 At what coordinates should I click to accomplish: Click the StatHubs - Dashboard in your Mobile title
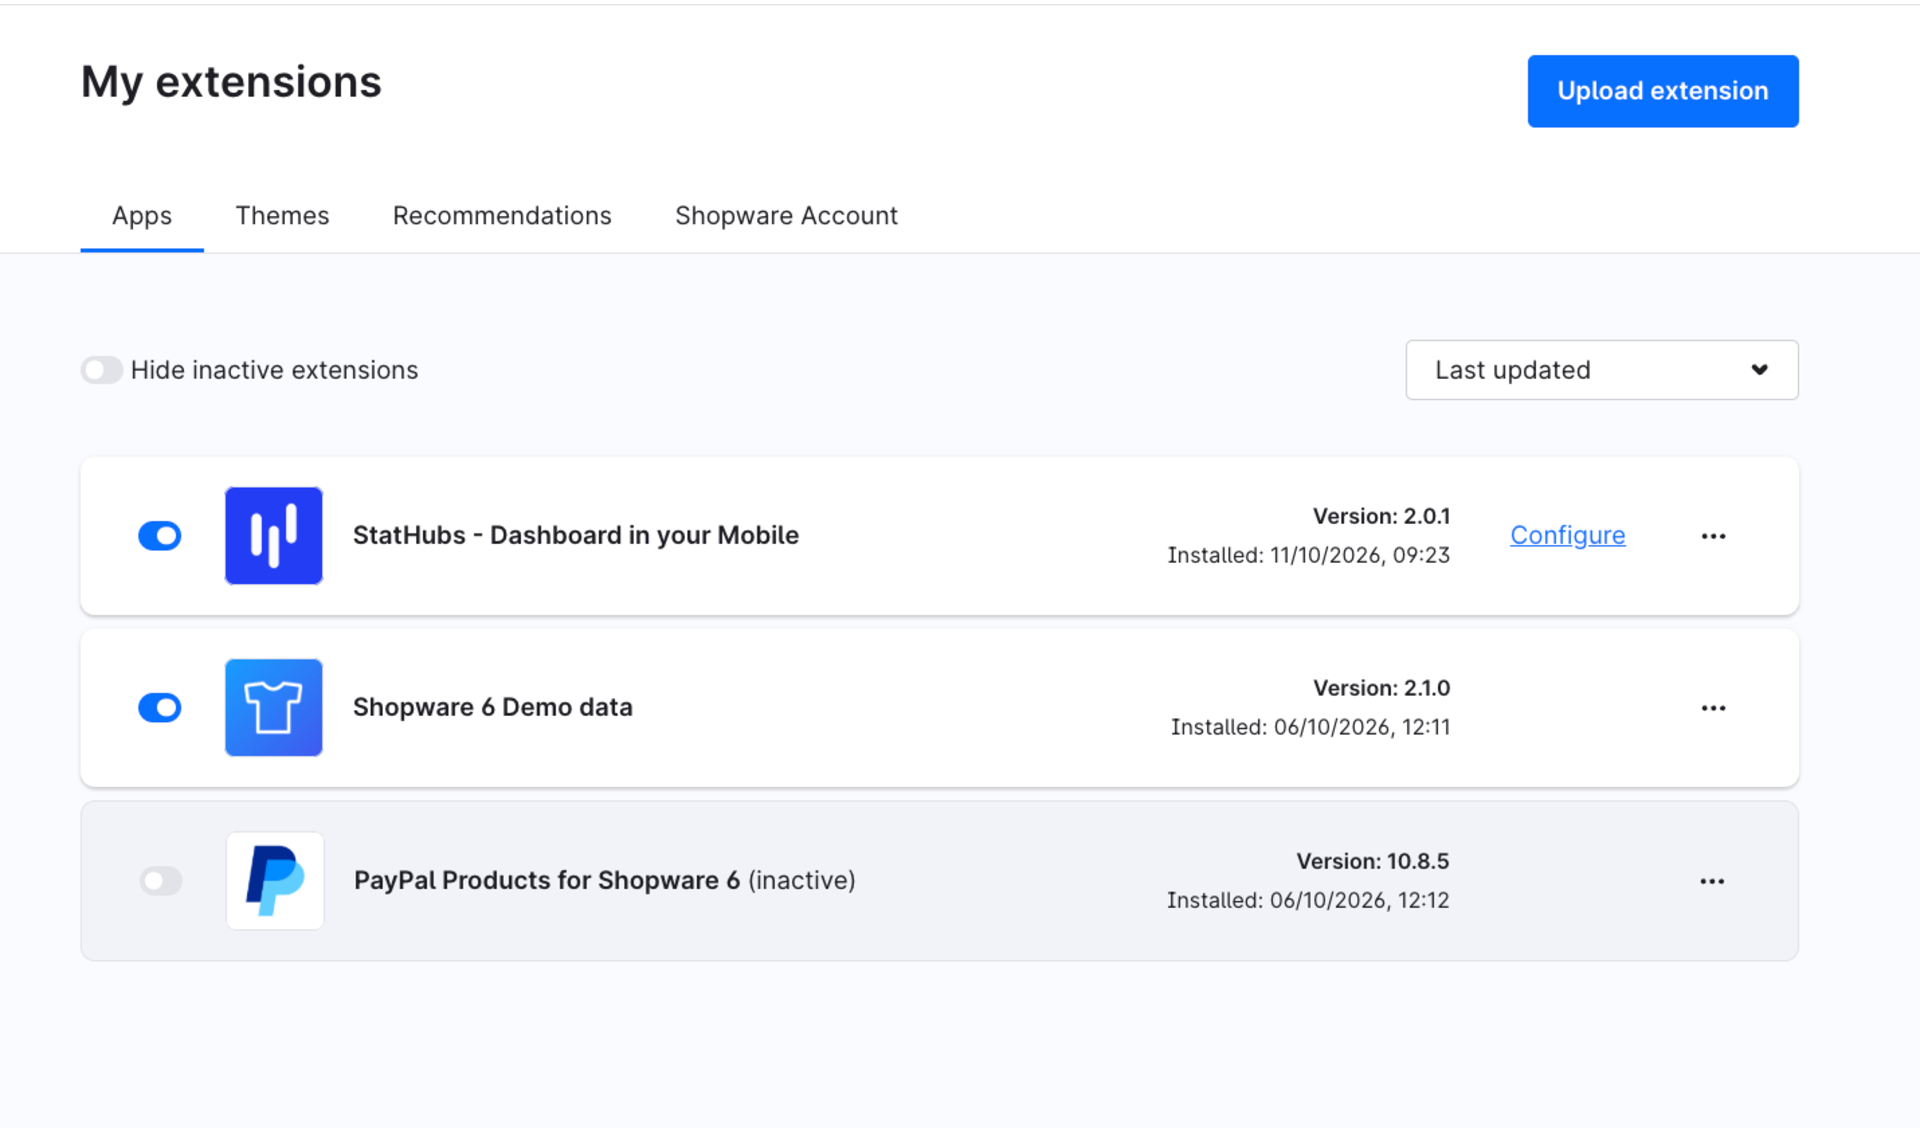click(x=576, y=535)
